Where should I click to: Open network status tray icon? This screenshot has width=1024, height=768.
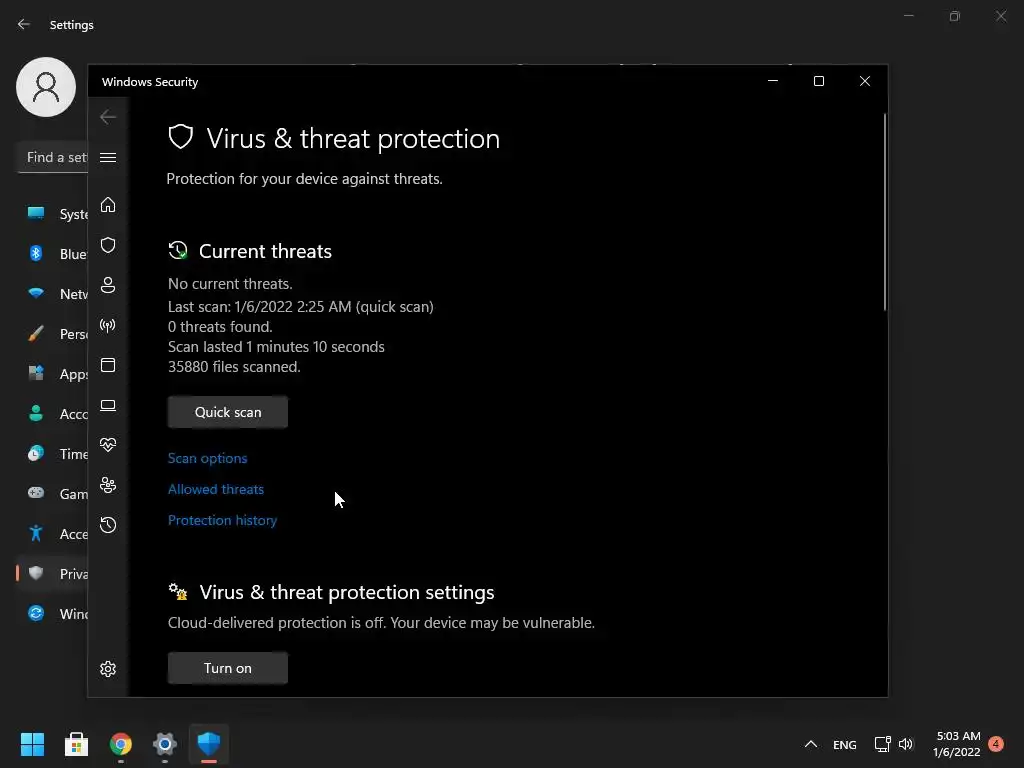point(882,744)
